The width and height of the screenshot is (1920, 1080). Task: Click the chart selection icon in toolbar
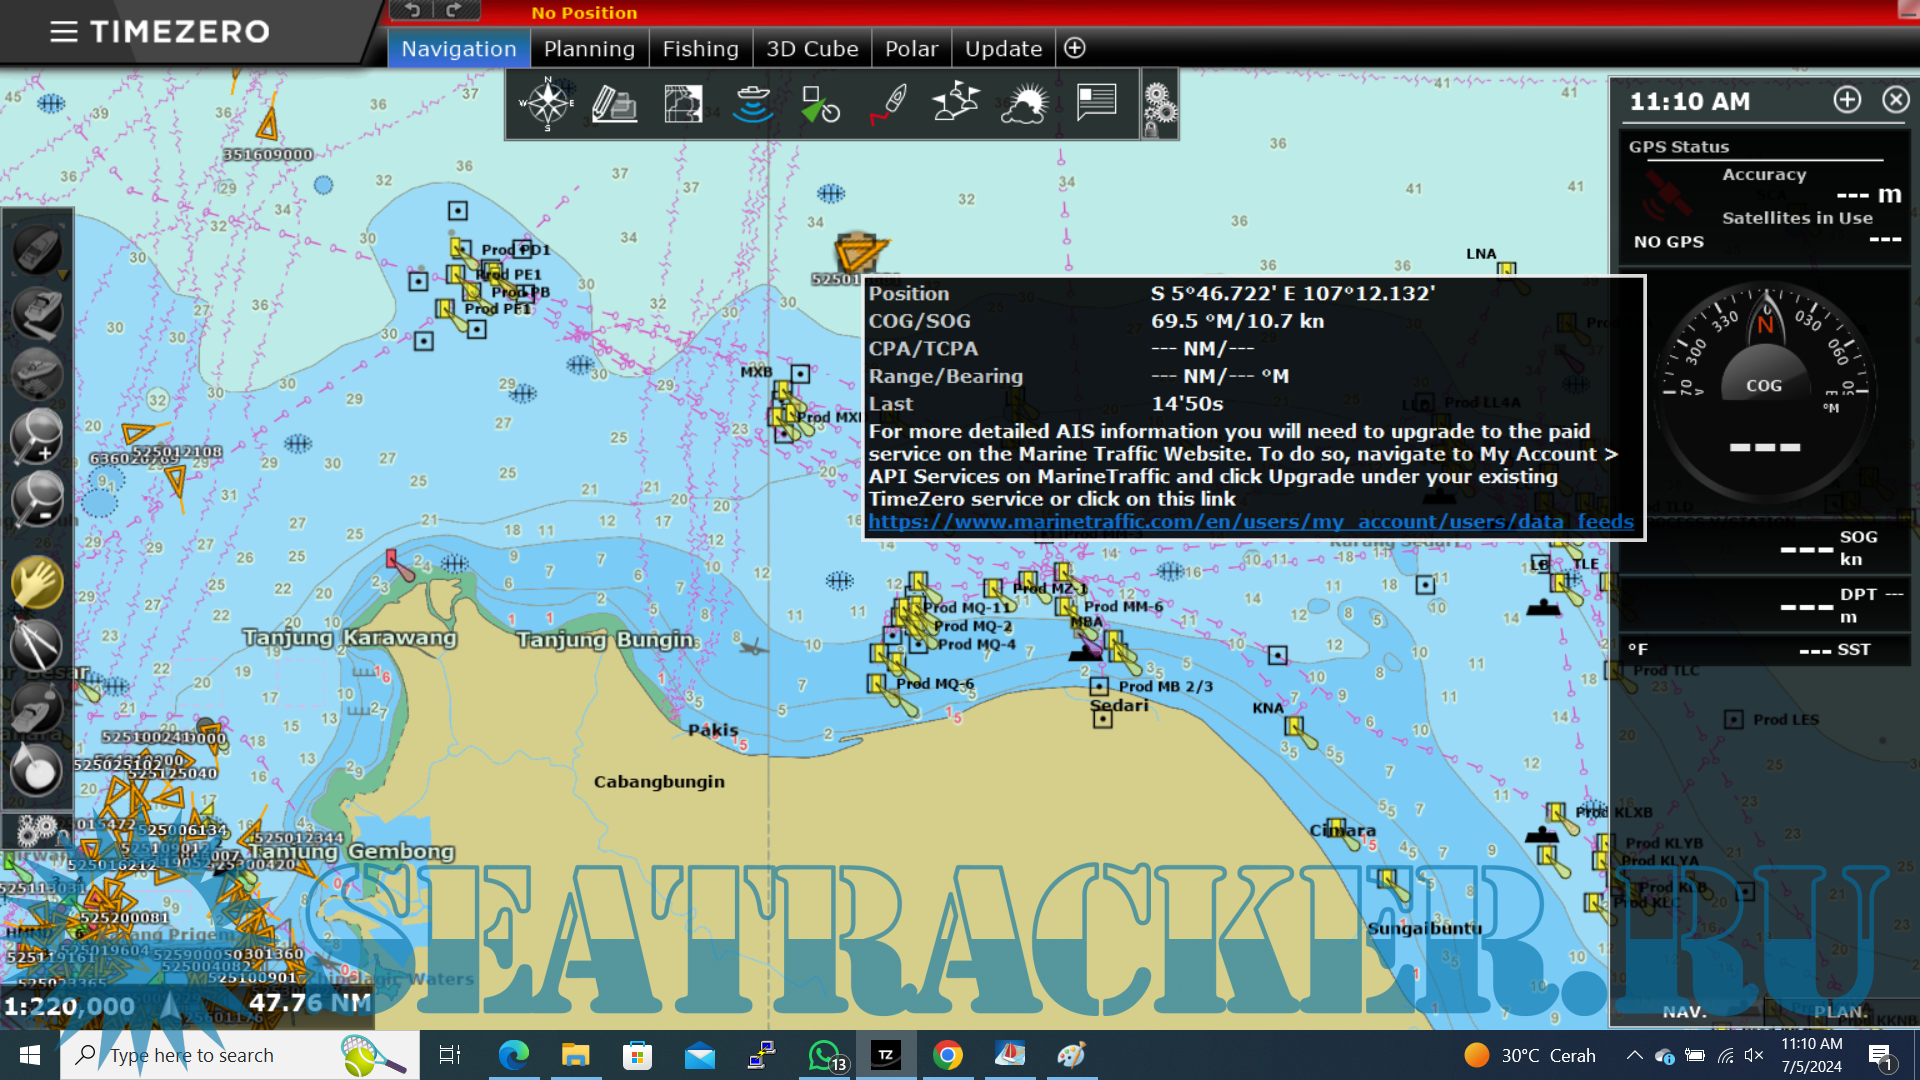pyautogui.click(x=684, y=103)
